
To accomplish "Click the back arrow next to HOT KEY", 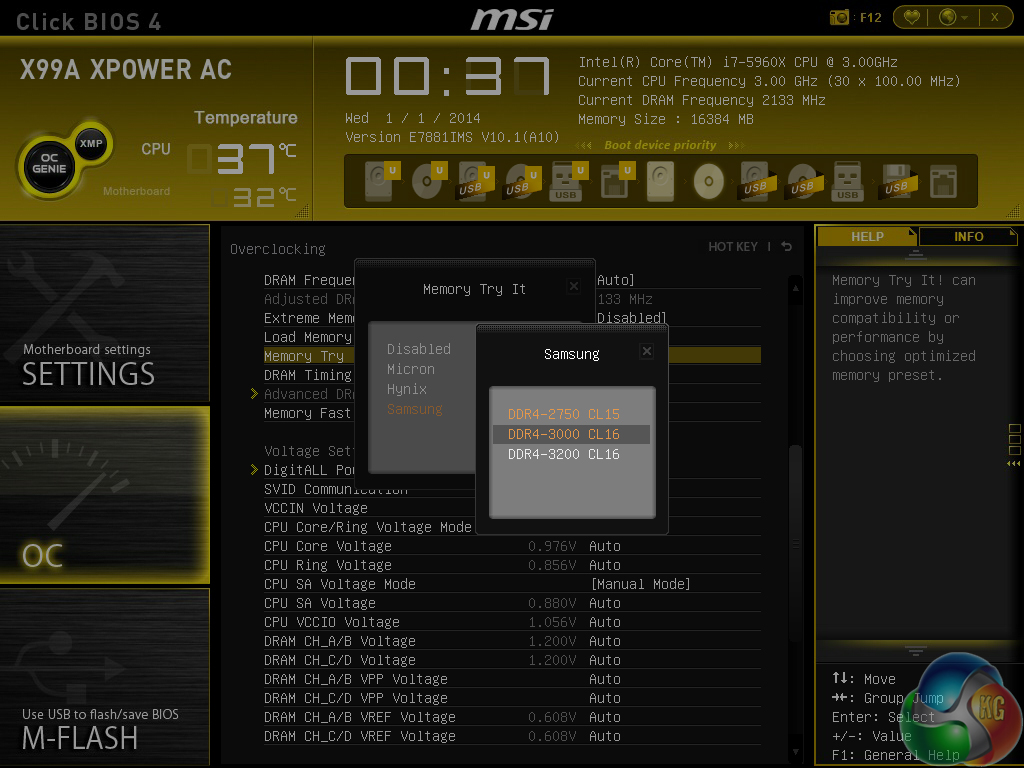I will tap(787, 246).
